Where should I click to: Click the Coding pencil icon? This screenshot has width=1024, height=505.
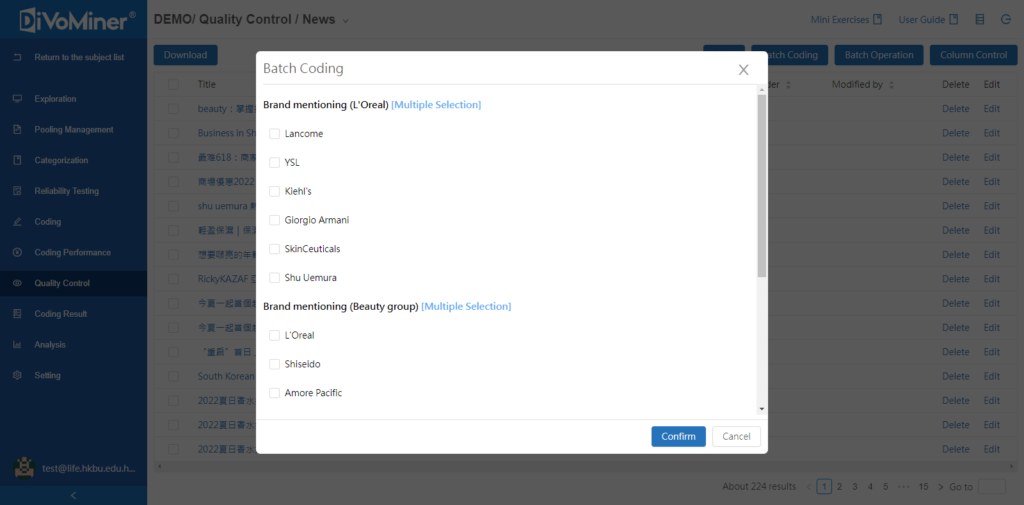click(x=18, y=222)
